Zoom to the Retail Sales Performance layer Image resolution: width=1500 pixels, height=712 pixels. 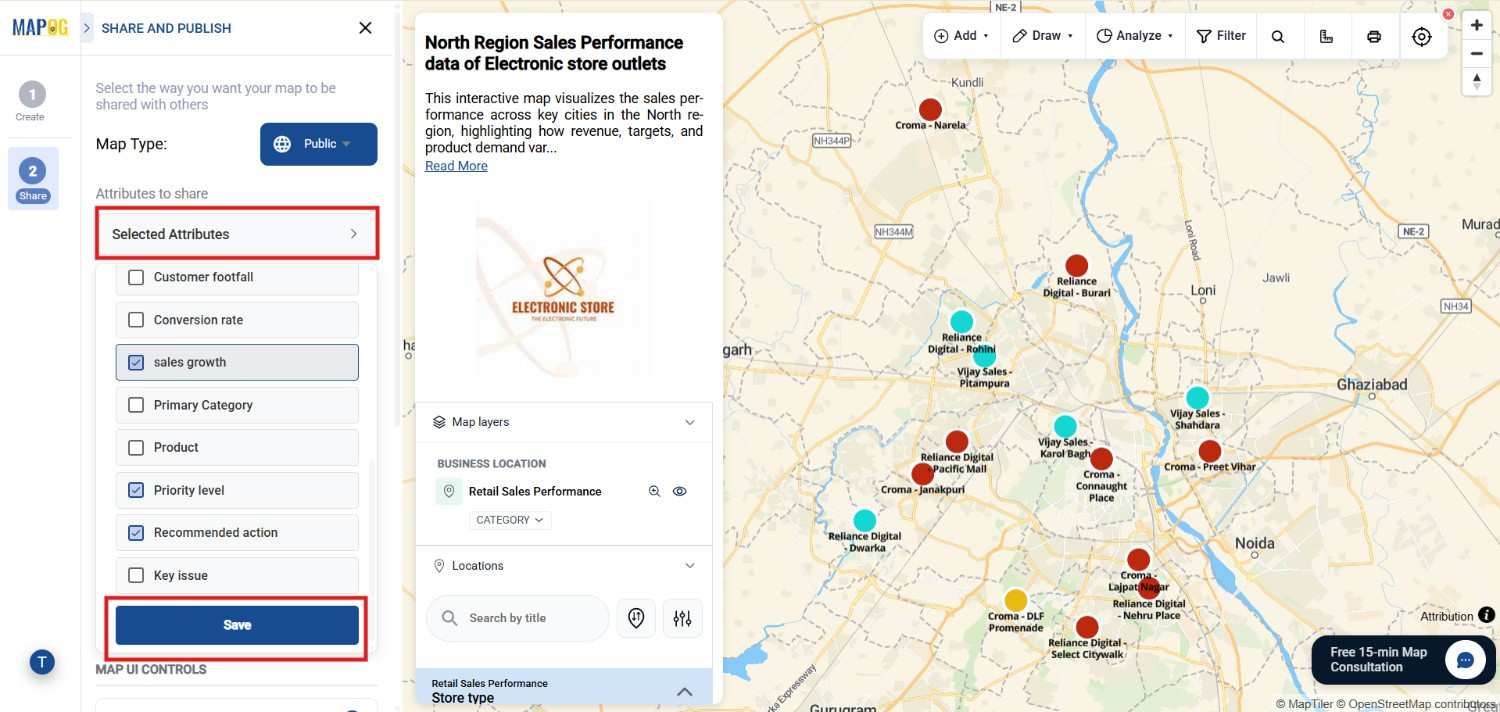(655, 491)
